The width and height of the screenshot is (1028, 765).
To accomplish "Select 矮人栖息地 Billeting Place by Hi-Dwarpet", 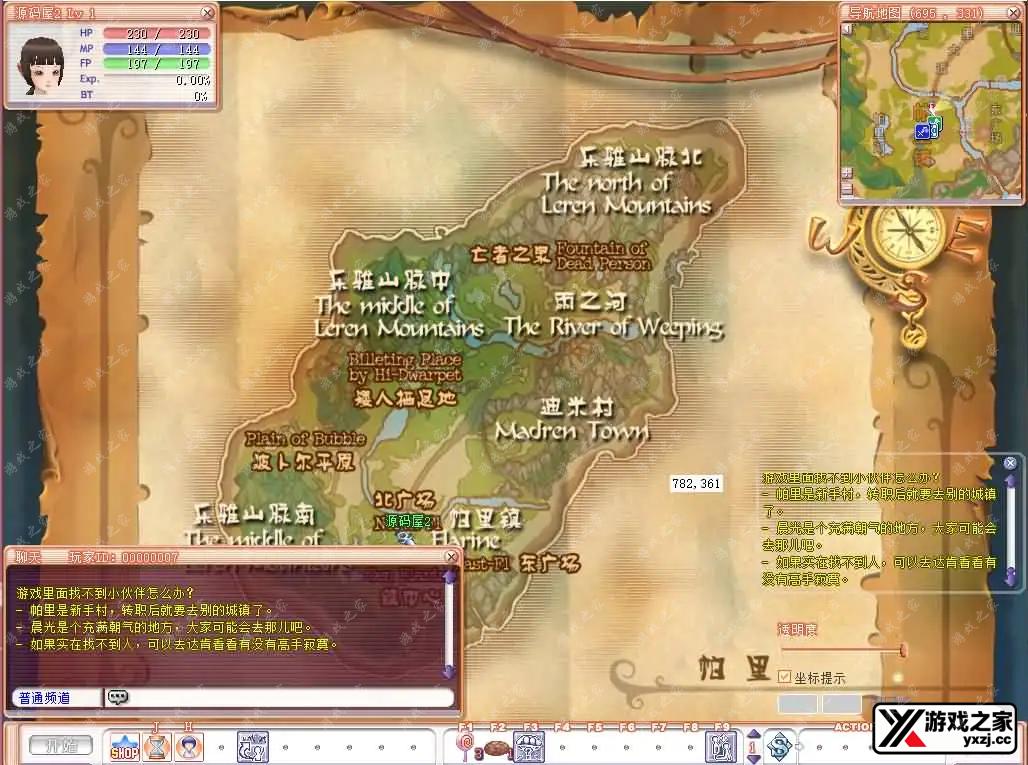I will (x=405, y=380).
